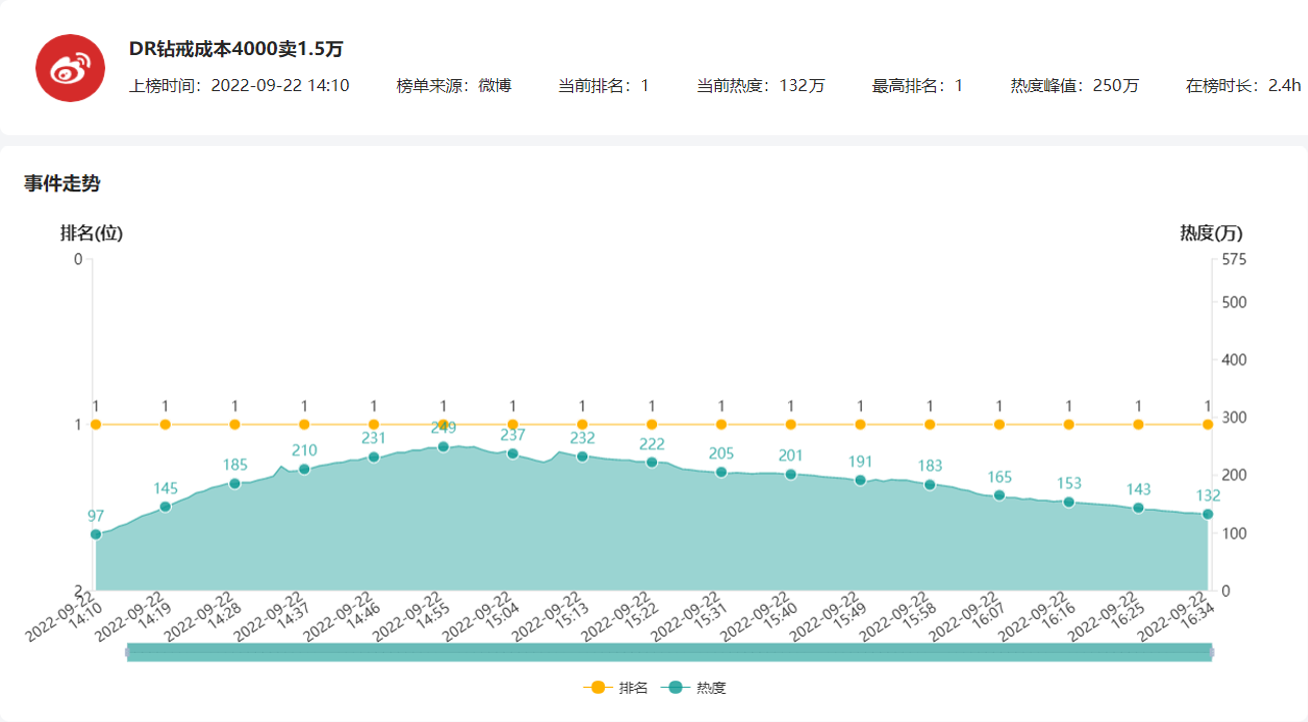Screen dimensions: 1308x722
Task: Select the 210 heat point at 14:37
Action: pos(304,469)
